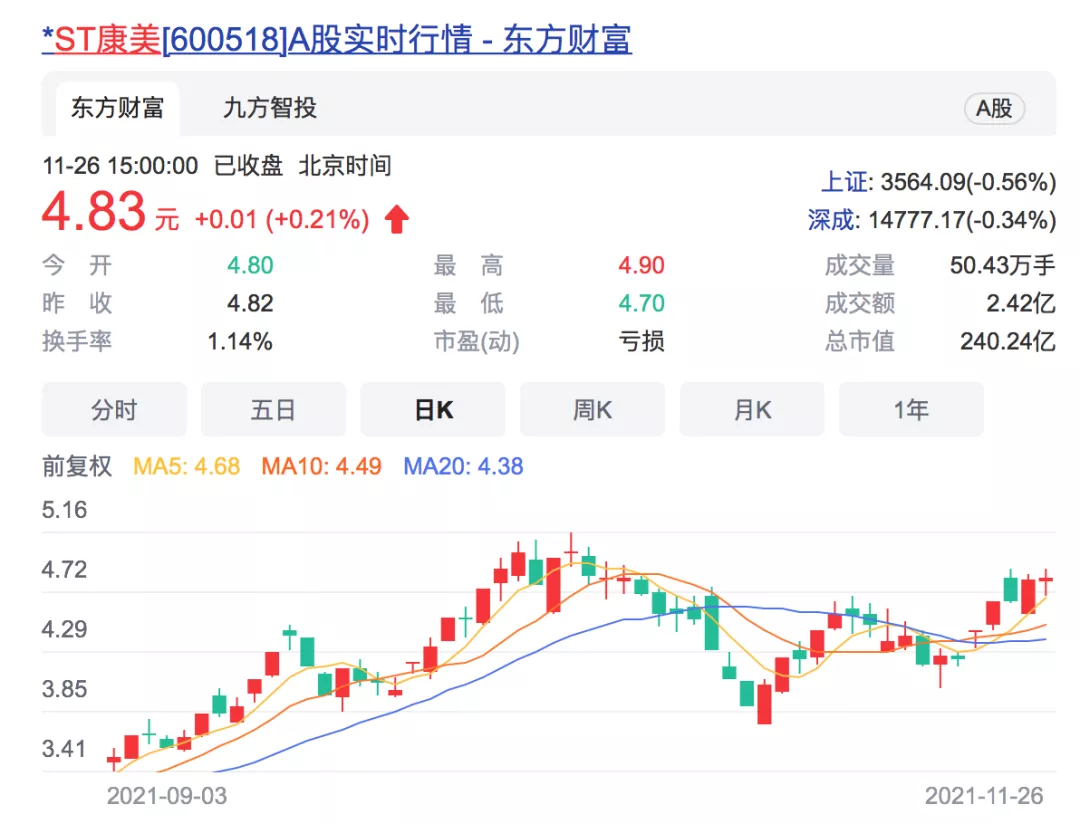Open the 周K weekly chart

click(592, 410)
